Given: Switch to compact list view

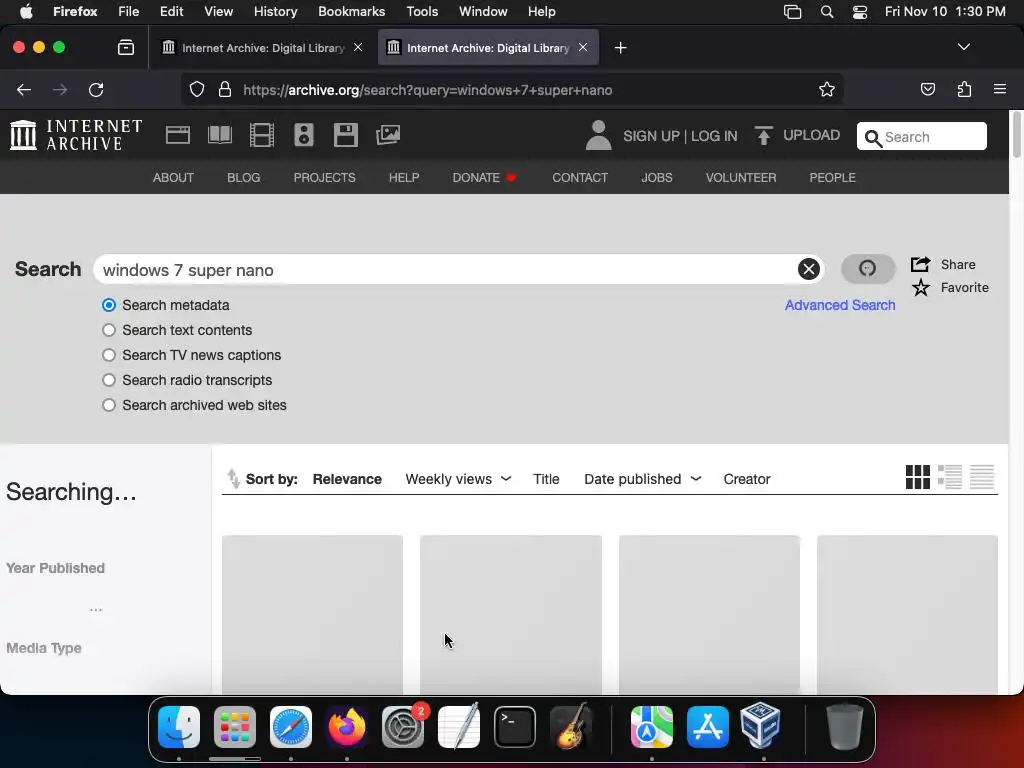Looking at the screenshot, I should (x=982, y=477).
